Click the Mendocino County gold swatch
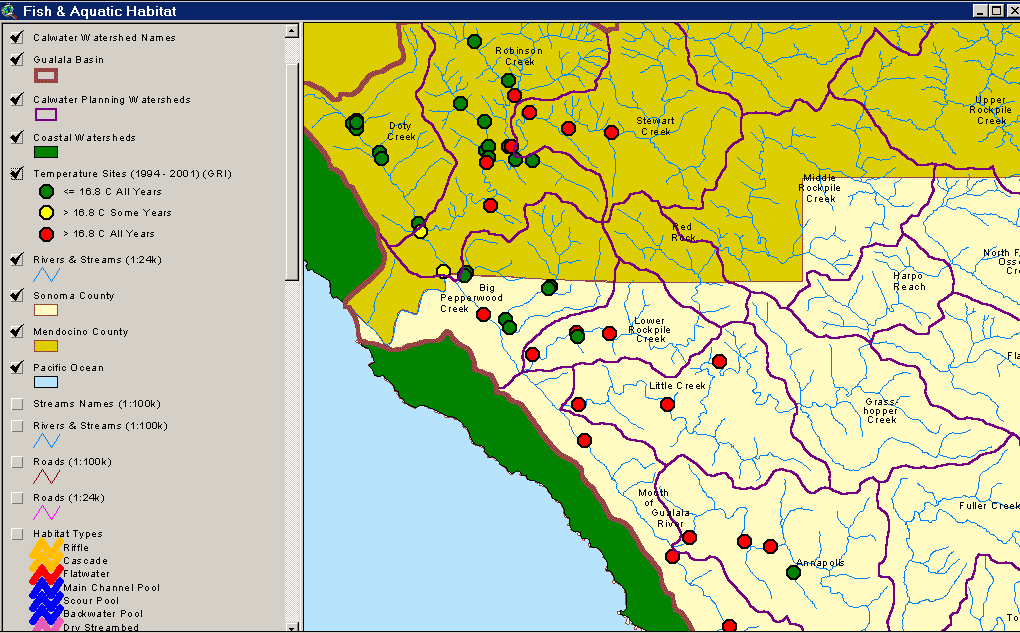 [x=46, y=346]
